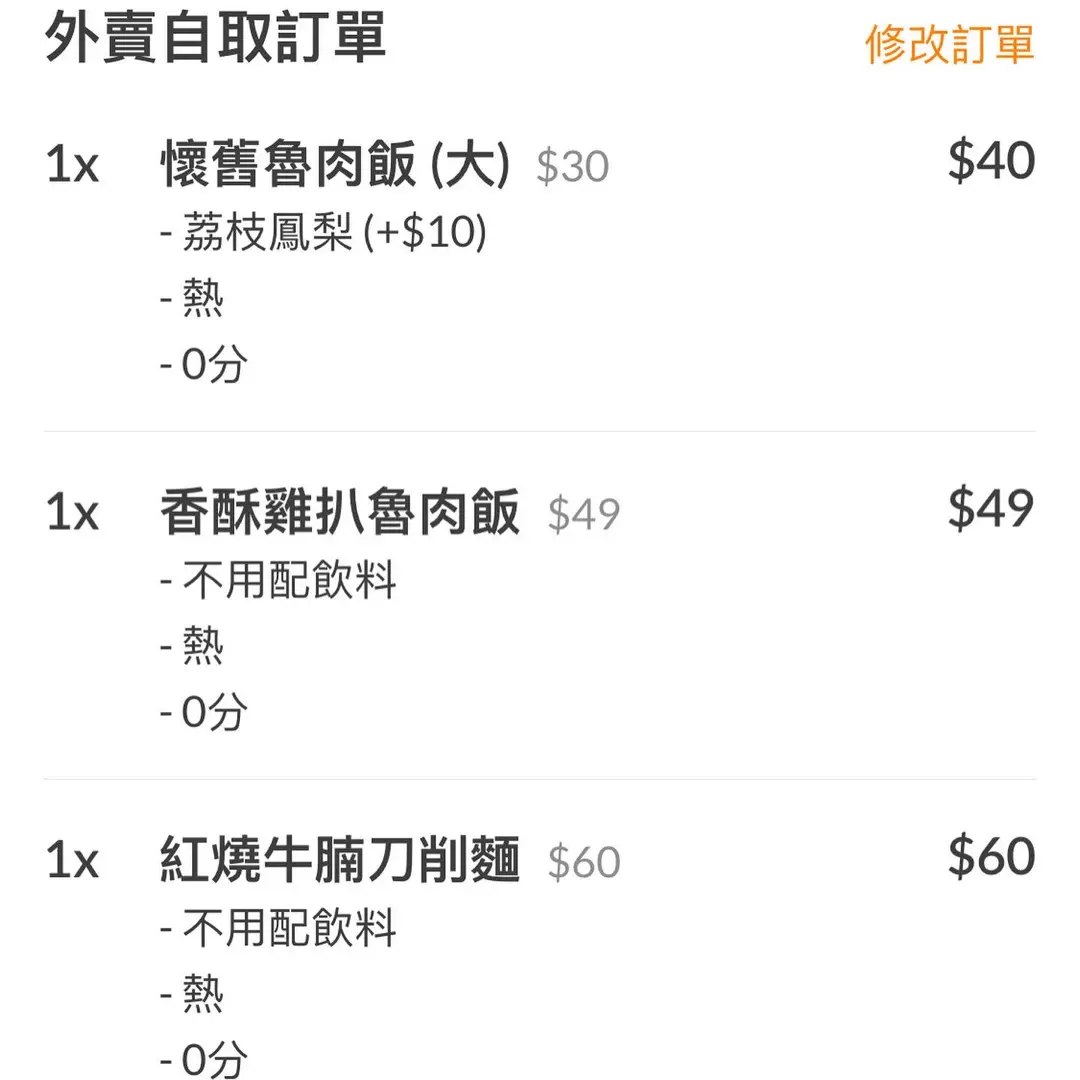Viewport: 1080px width, 1080px height.
Task: Click the 0分 option under 懷舊魯肉飯
Action: click(x=212, y=365)
